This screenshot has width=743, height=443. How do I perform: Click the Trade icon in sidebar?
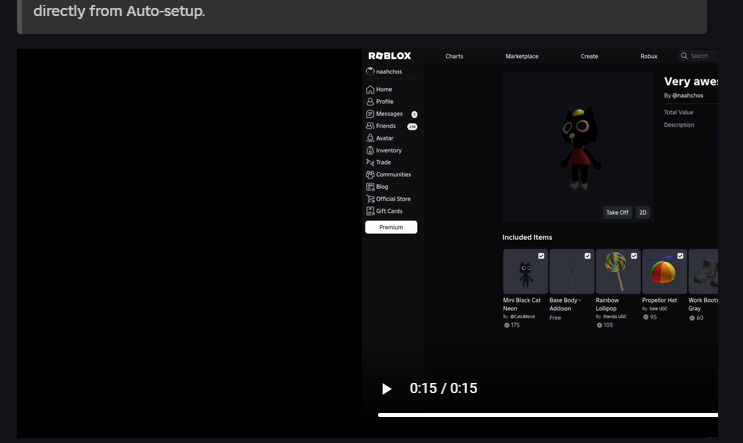370,163
